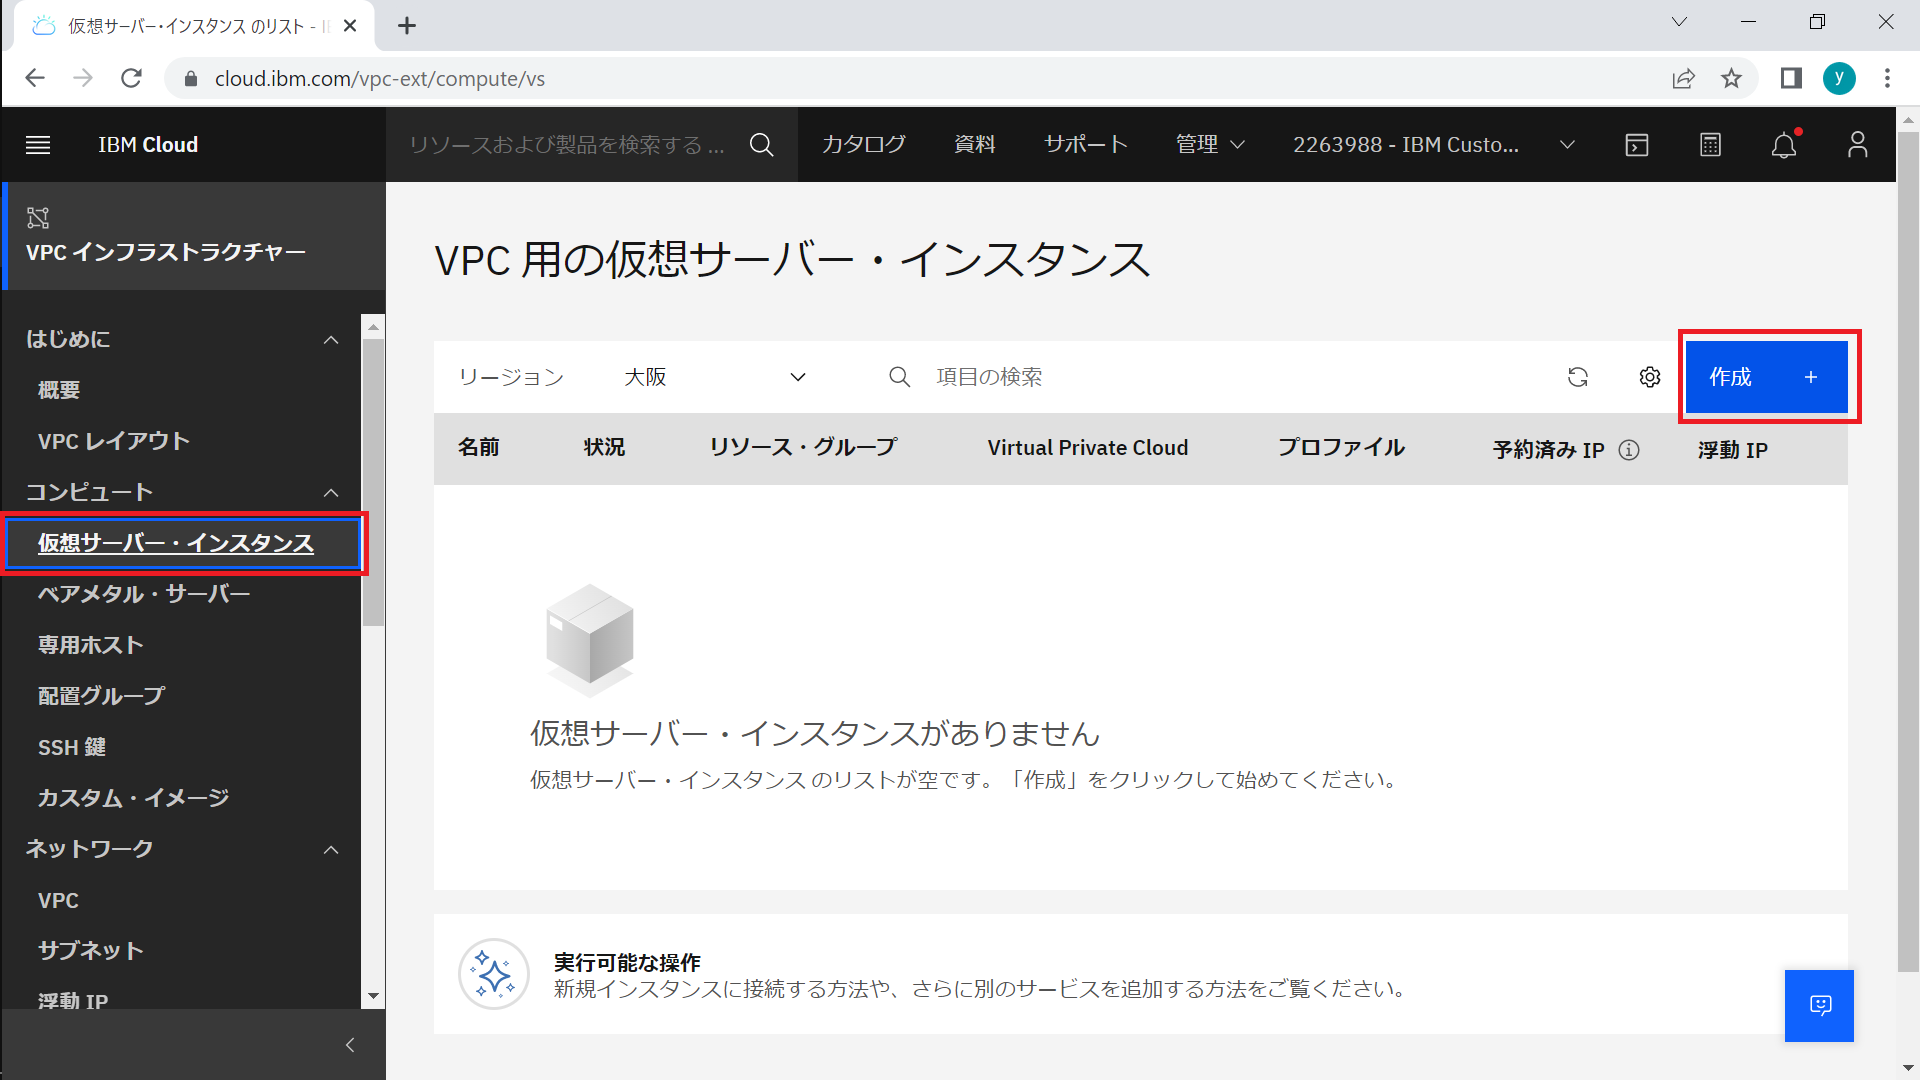Click the search magnifier icon in header
The image size is (1920, 1080).
point(761,145)
